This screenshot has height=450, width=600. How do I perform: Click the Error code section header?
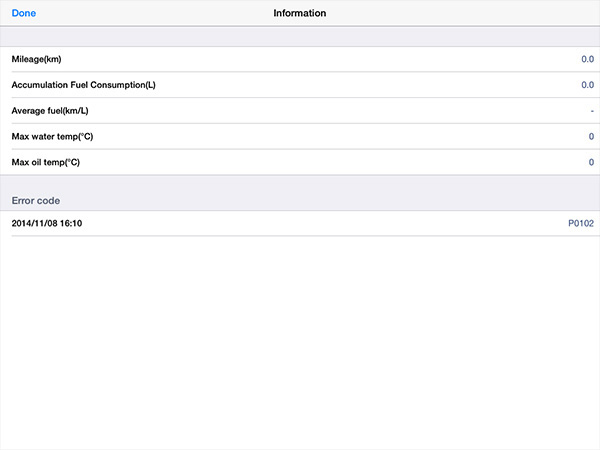(36, 201)
